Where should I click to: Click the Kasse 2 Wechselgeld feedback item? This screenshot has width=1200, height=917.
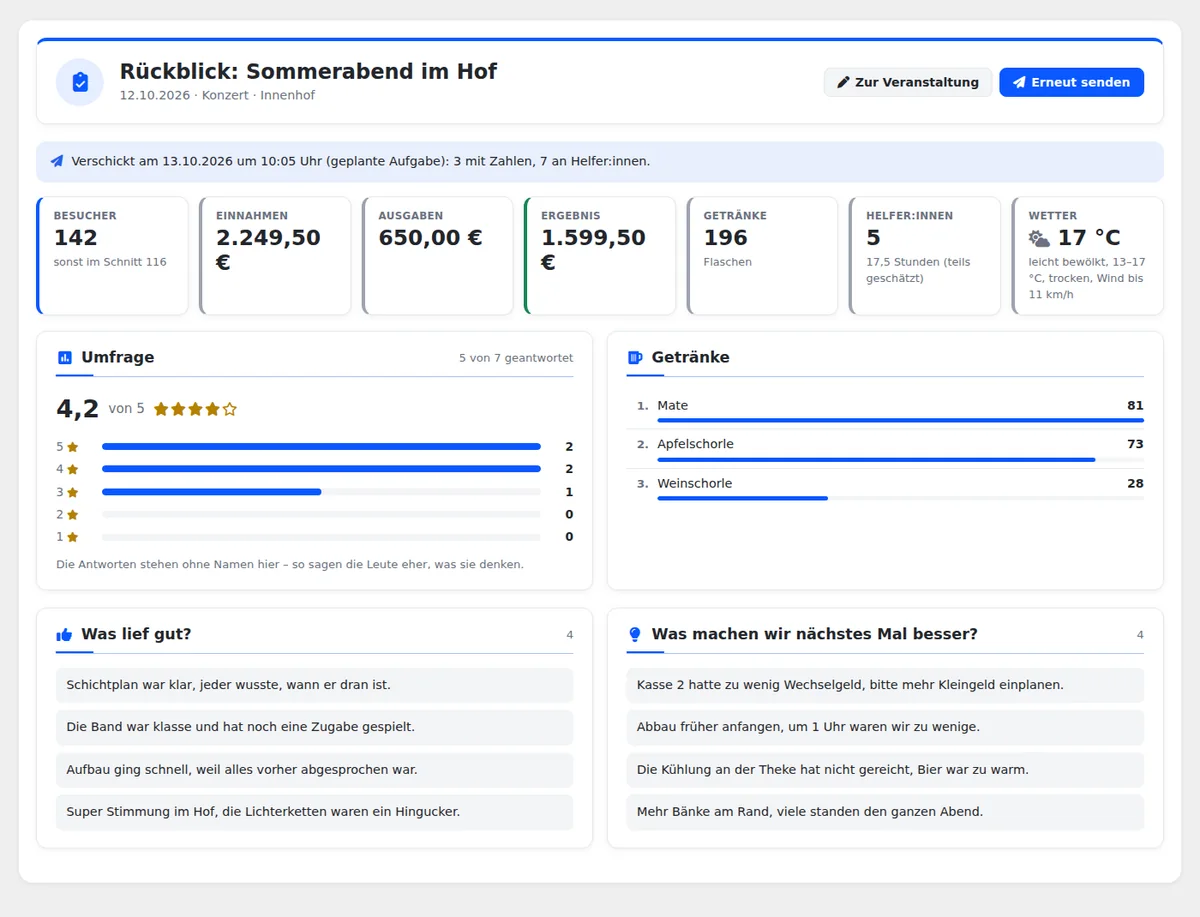[x=885, y=685]
